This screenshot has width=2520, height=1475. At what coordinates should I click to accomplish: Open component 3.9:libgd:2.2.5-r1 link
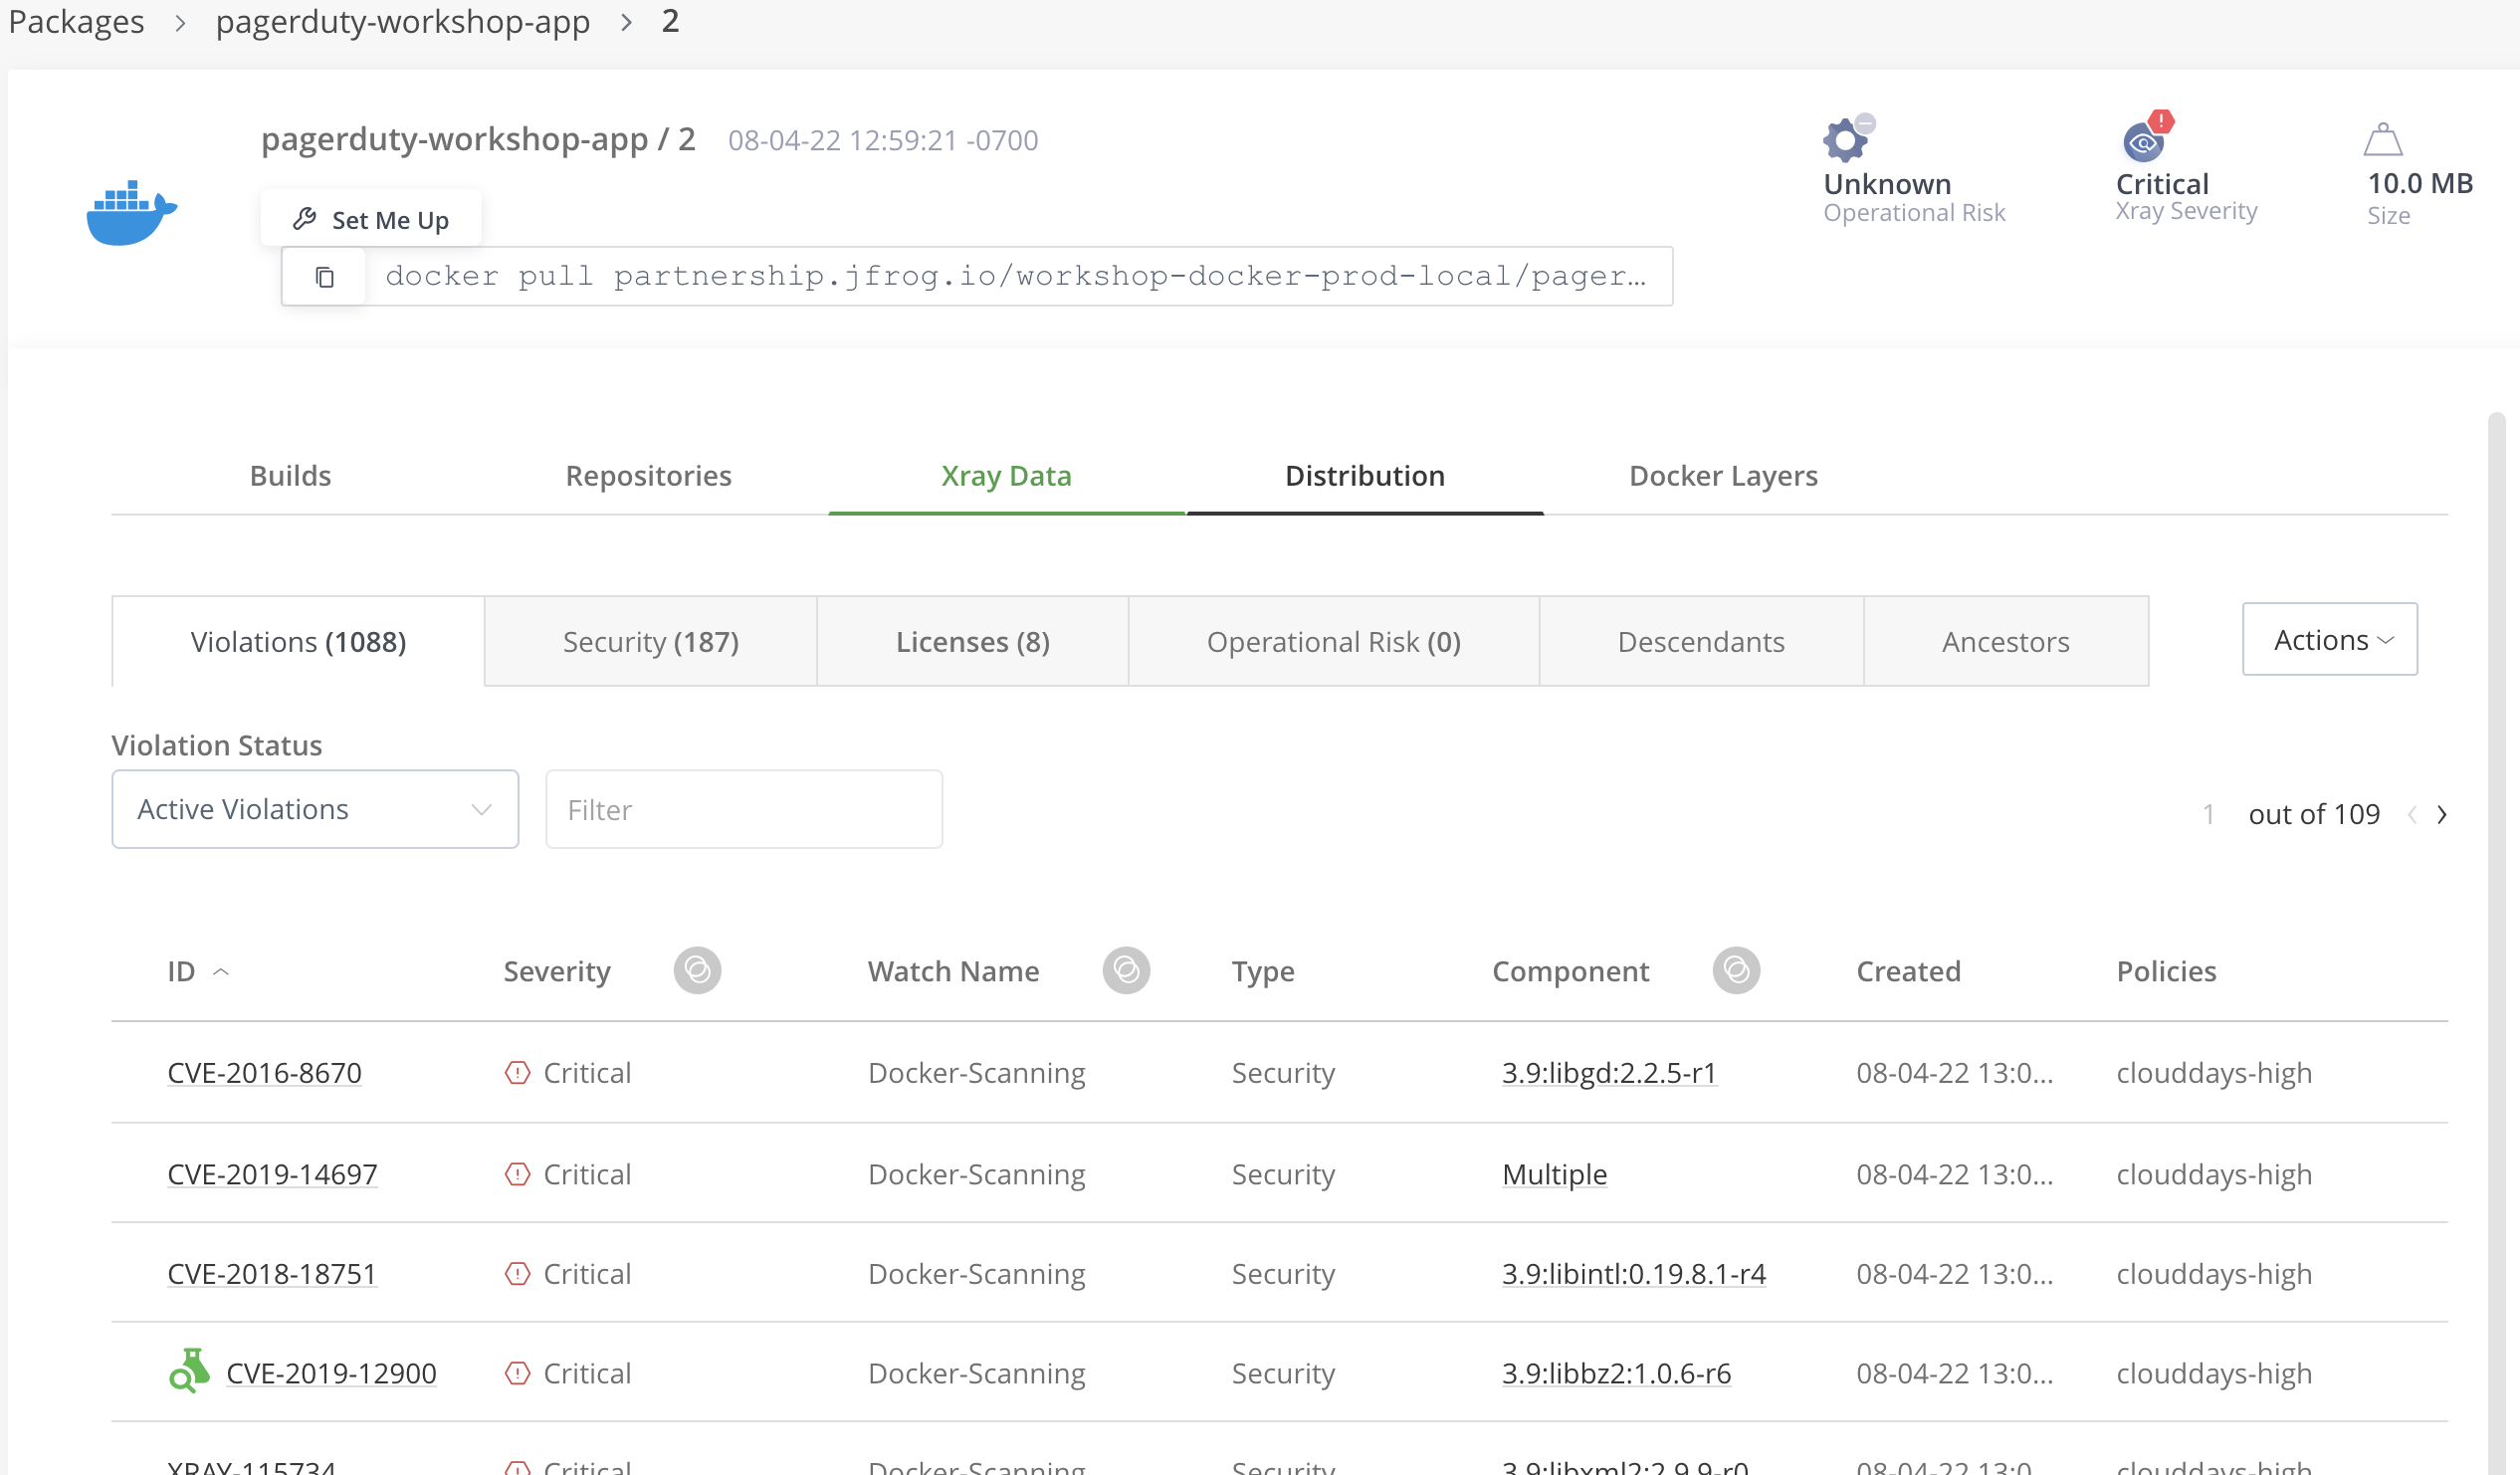point(1609,1072)
